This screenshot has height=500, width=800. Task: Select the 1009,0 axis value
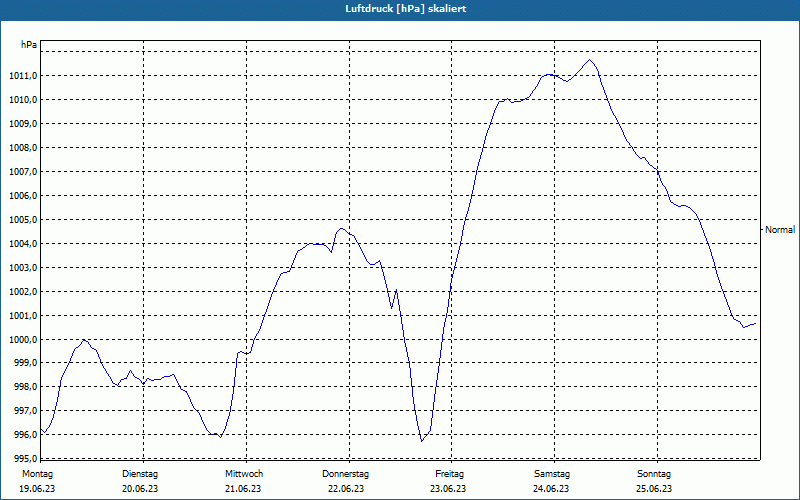[23, 124]
